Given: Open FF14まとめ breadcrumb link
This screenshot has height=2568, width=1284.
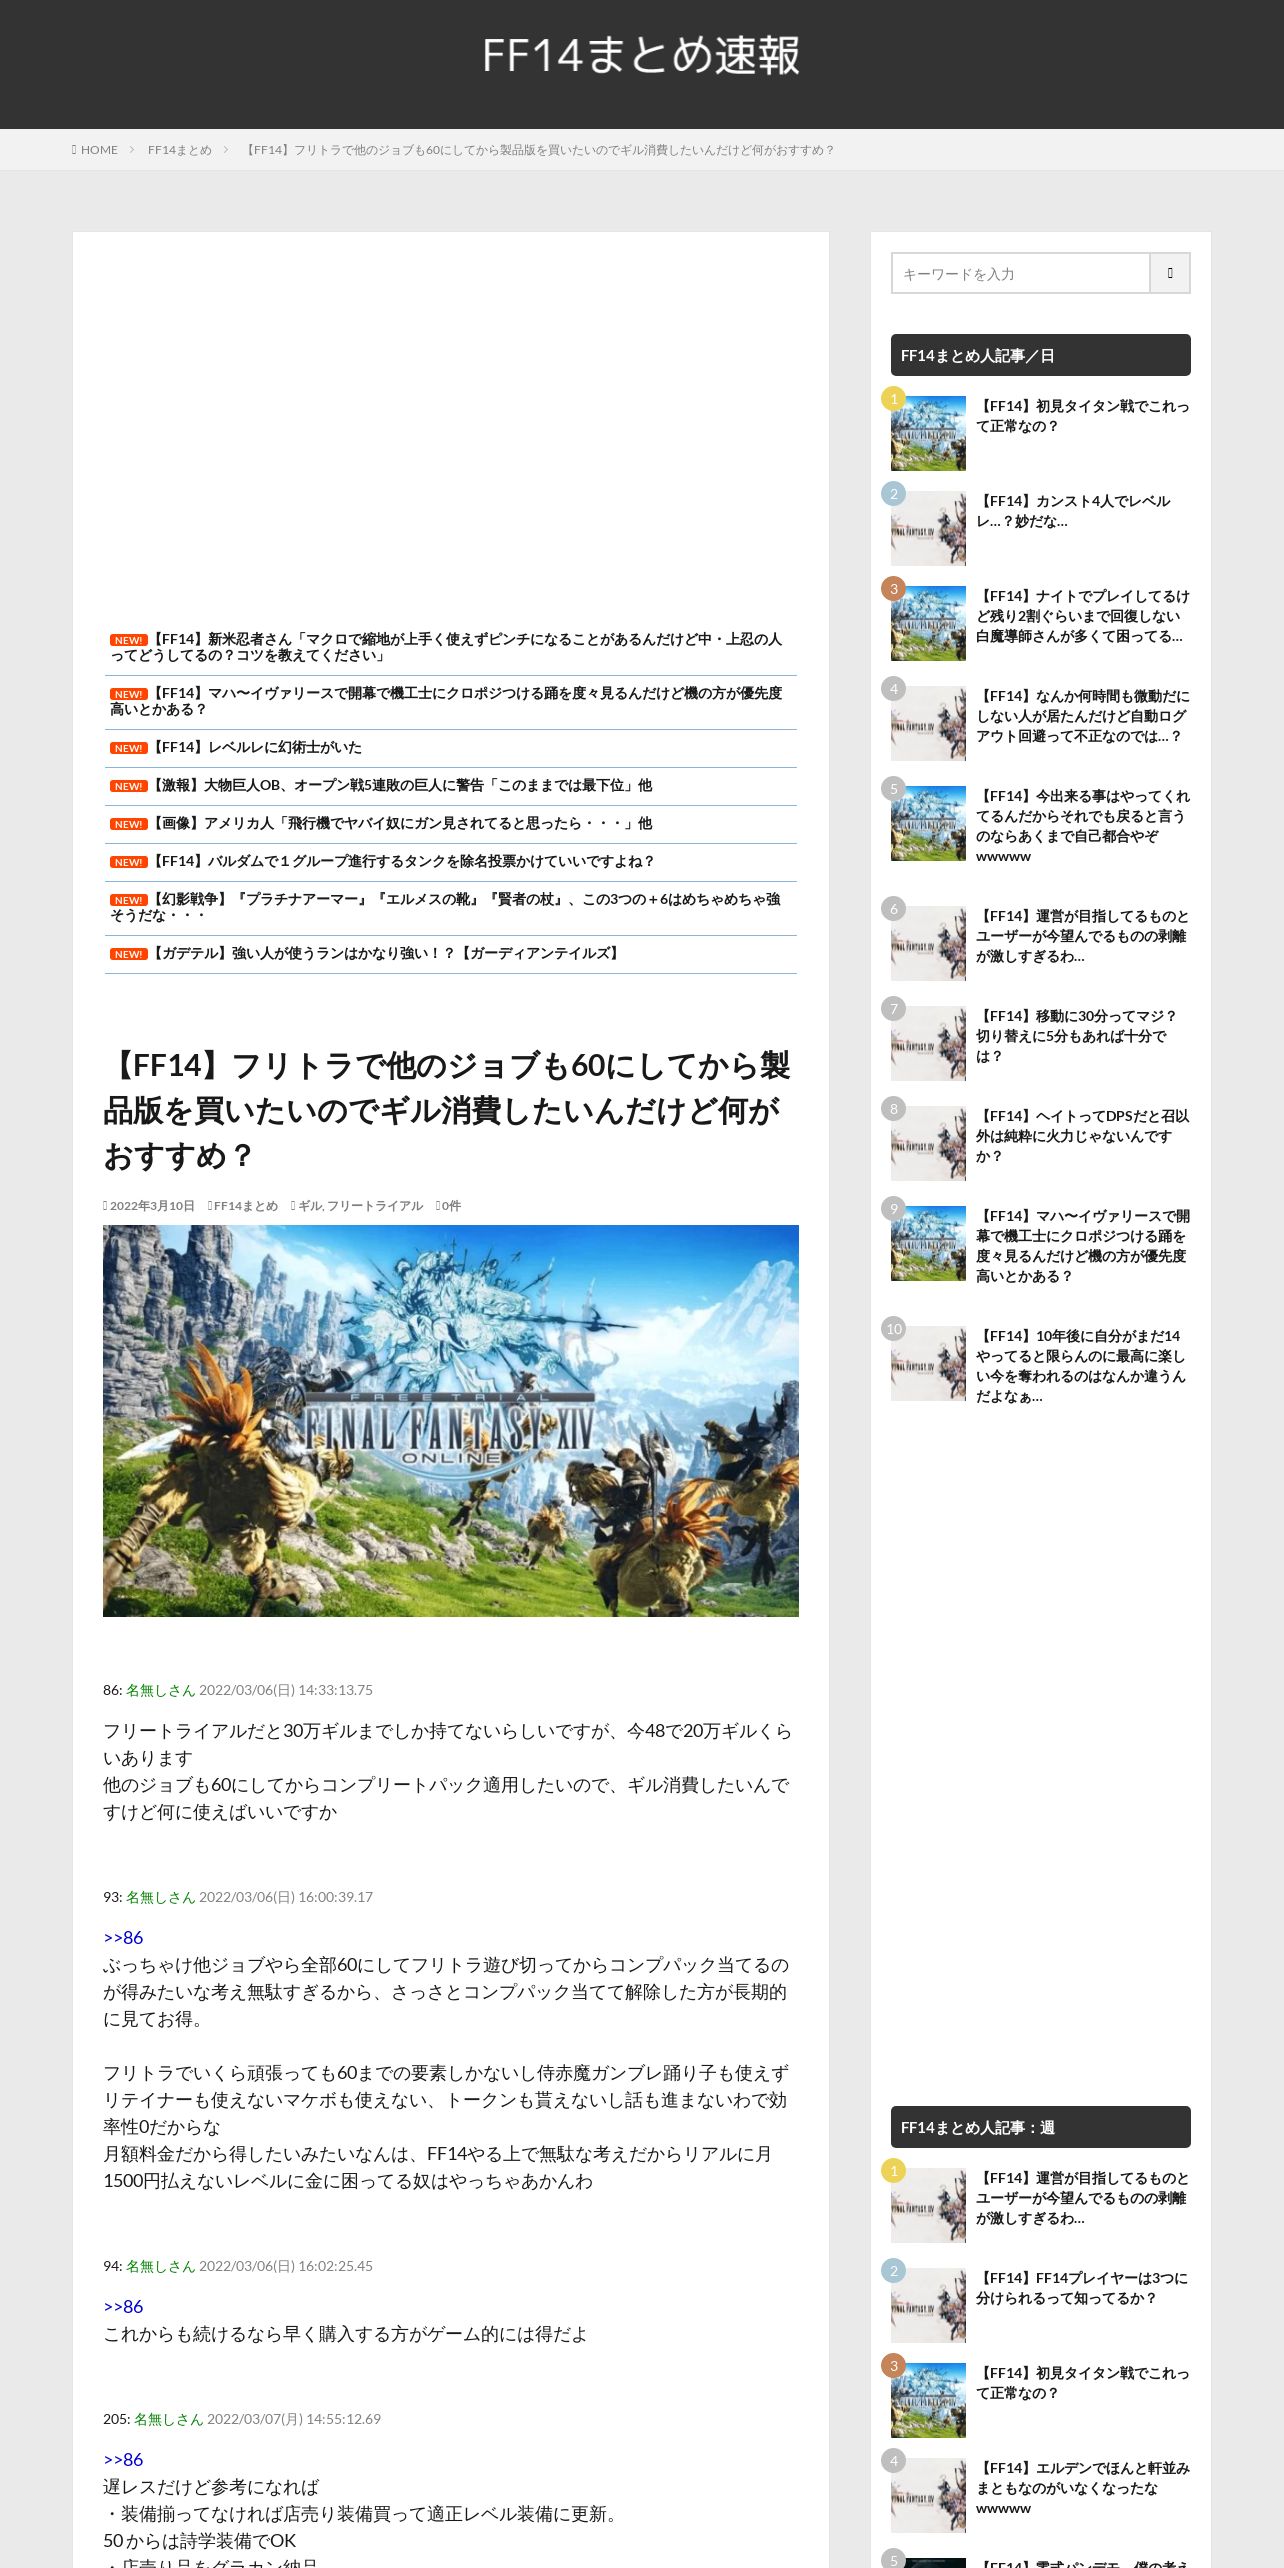Looking at the screenshot, I should (180, 150).
